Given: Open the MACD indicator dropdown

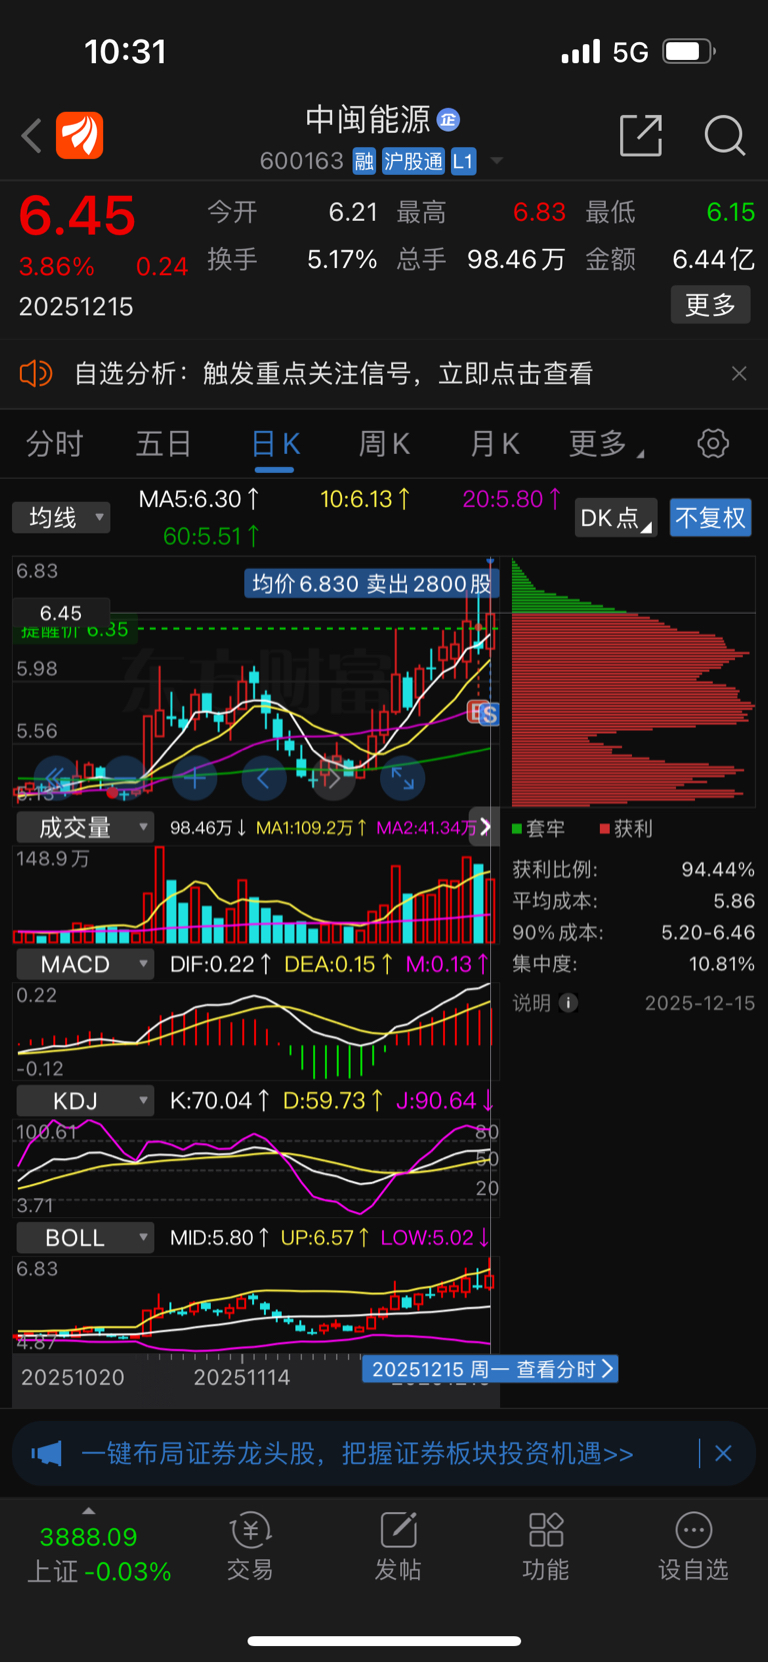Looking at the screenshot, I should 84,964.
